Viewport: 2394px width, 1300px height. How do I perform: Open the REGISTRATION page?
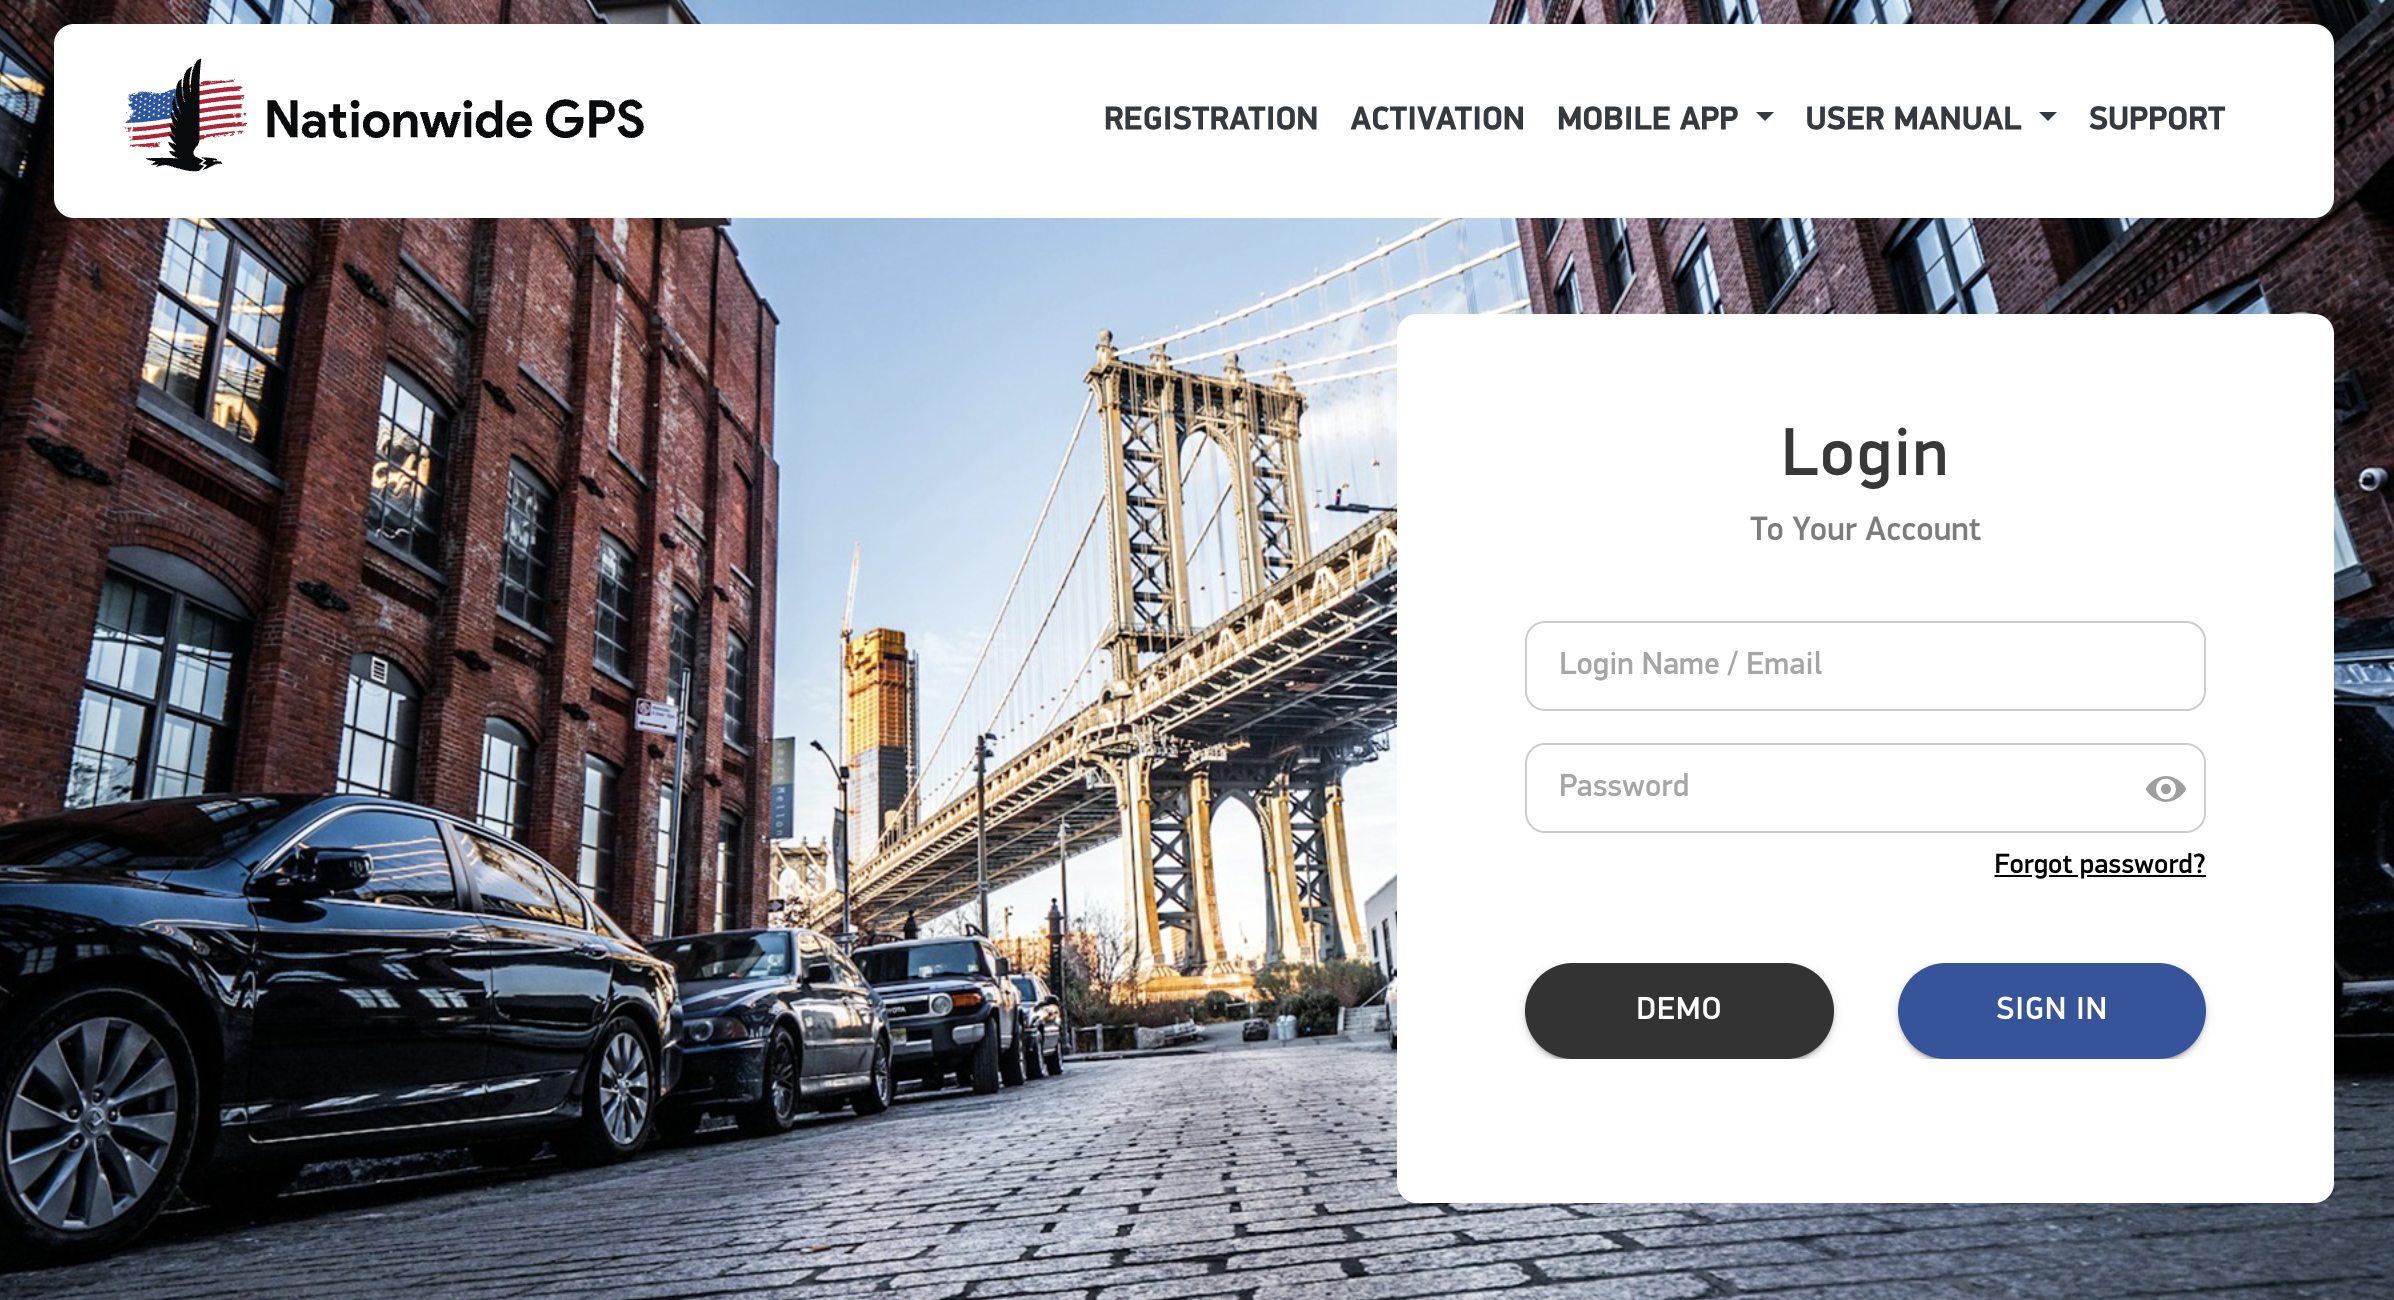click(1210, 118)
